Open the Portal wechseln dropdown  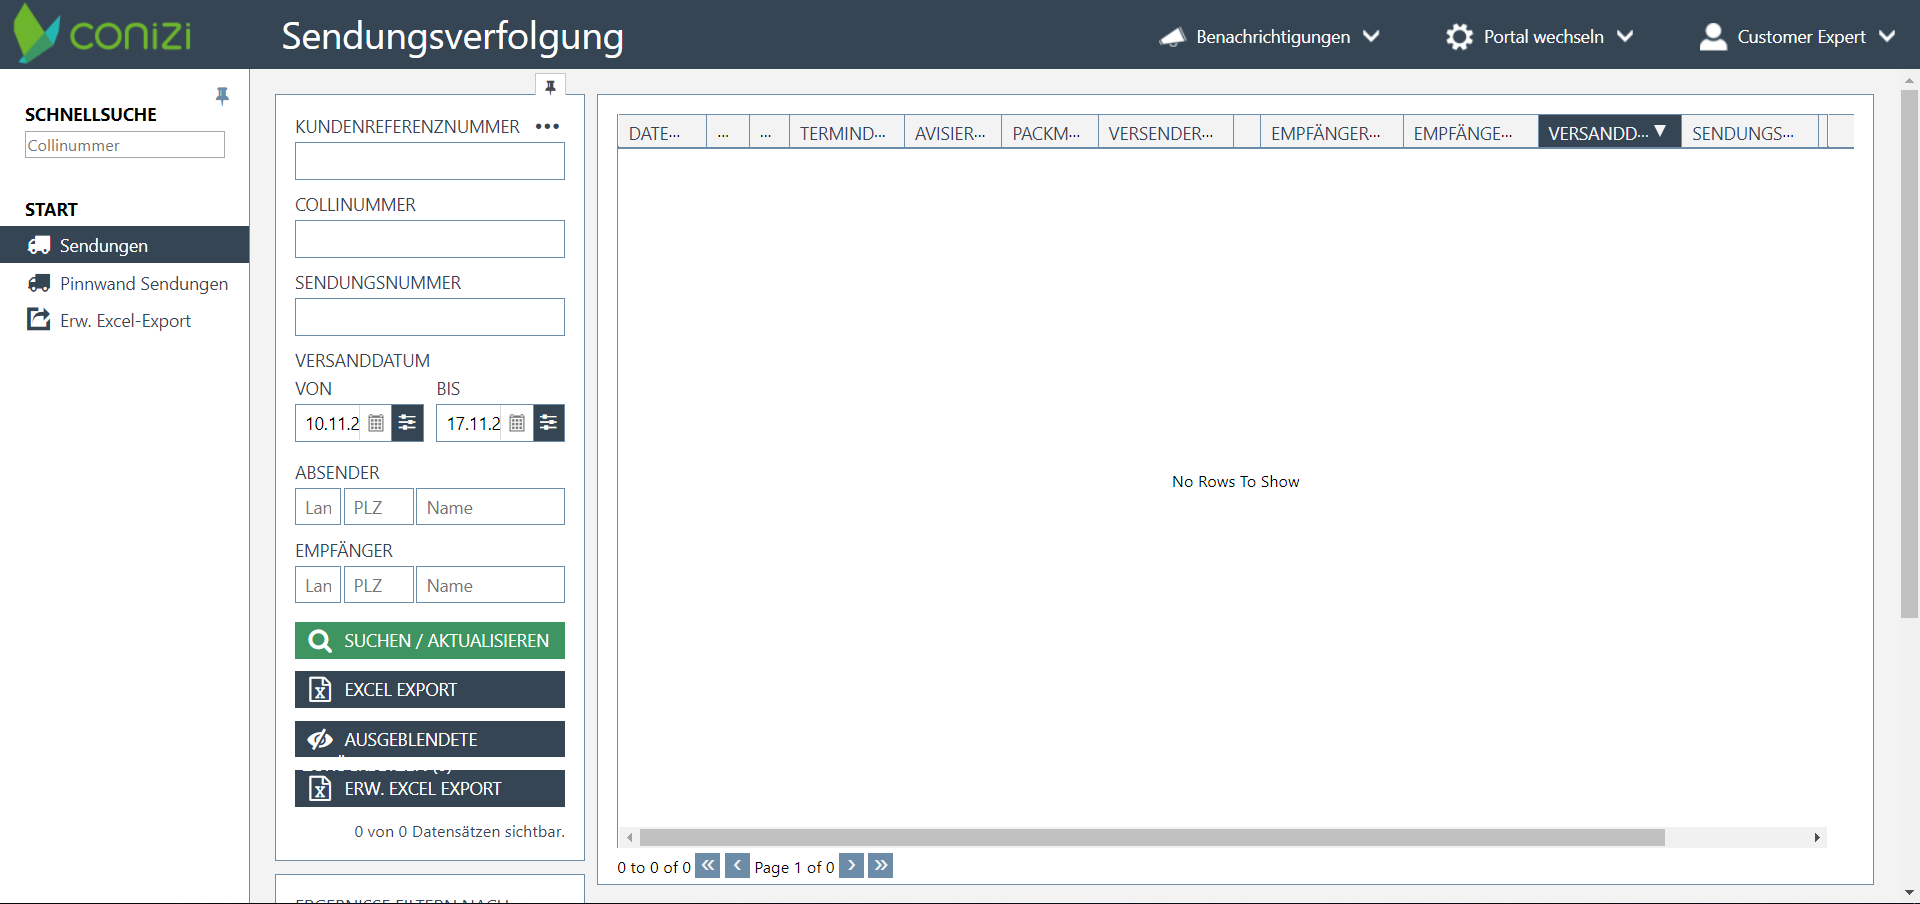point(1539,37)
